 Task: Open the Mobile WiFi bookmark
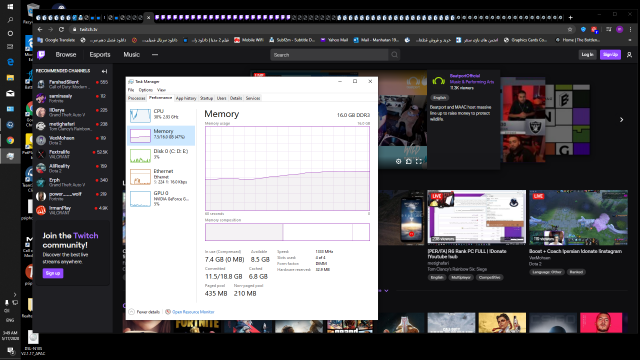(249, 40)
